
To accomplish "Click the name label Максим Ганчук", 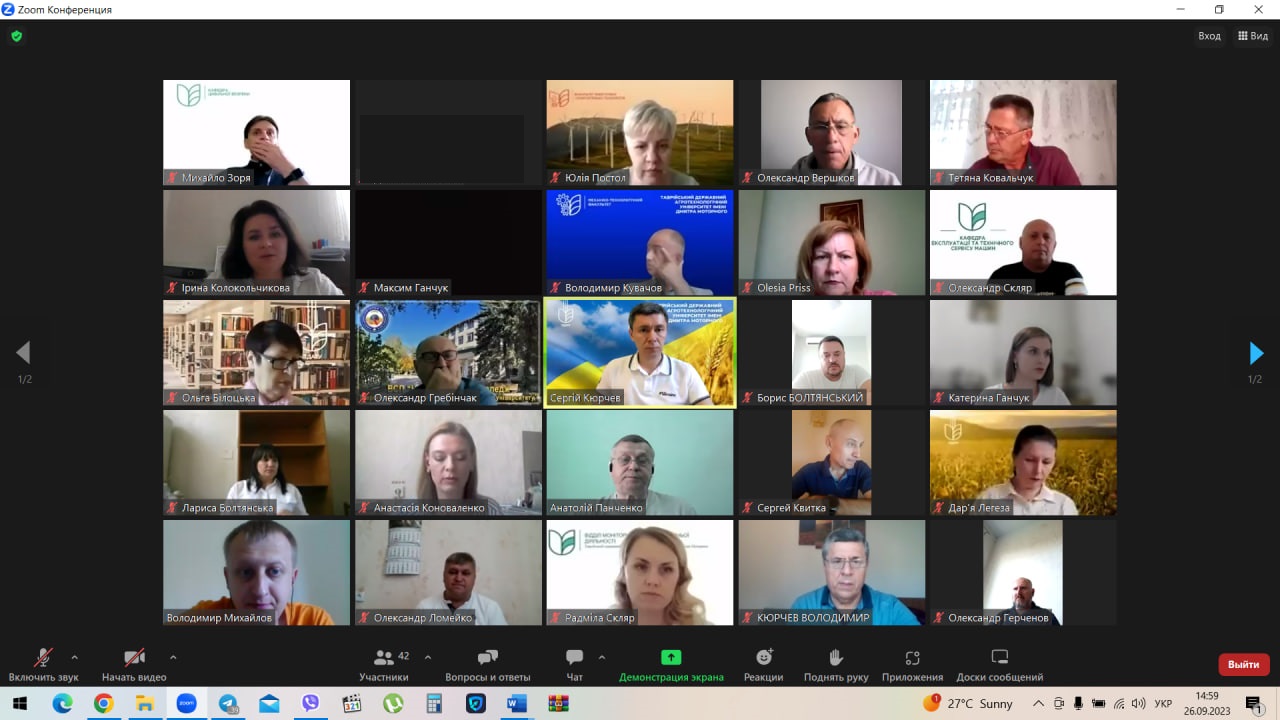I will point(411,288).
